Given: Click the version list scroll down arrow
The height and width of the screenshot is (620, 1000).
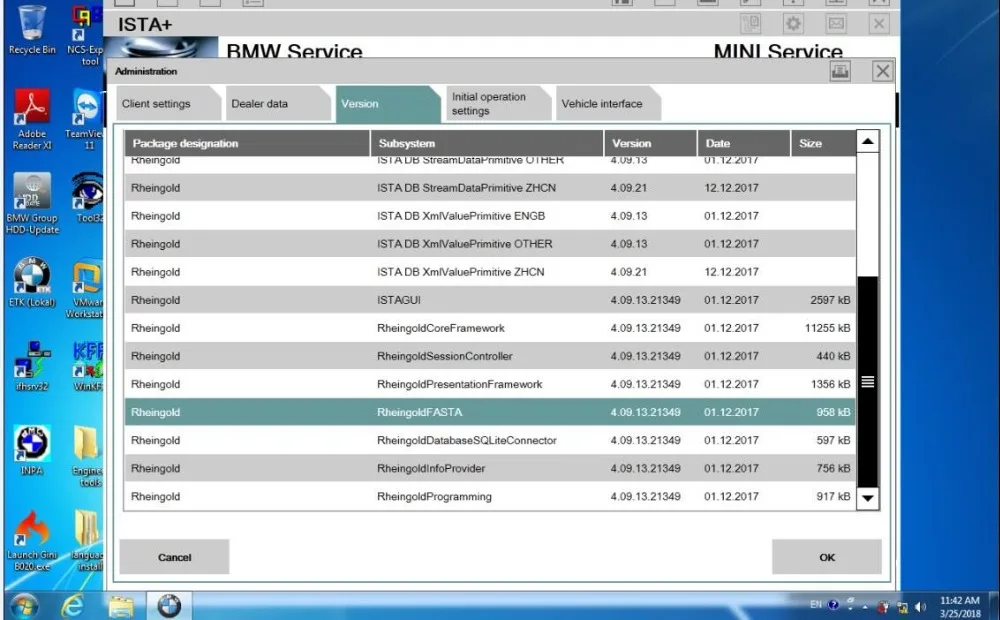Looking at the screenshot, I should point(867,498).
